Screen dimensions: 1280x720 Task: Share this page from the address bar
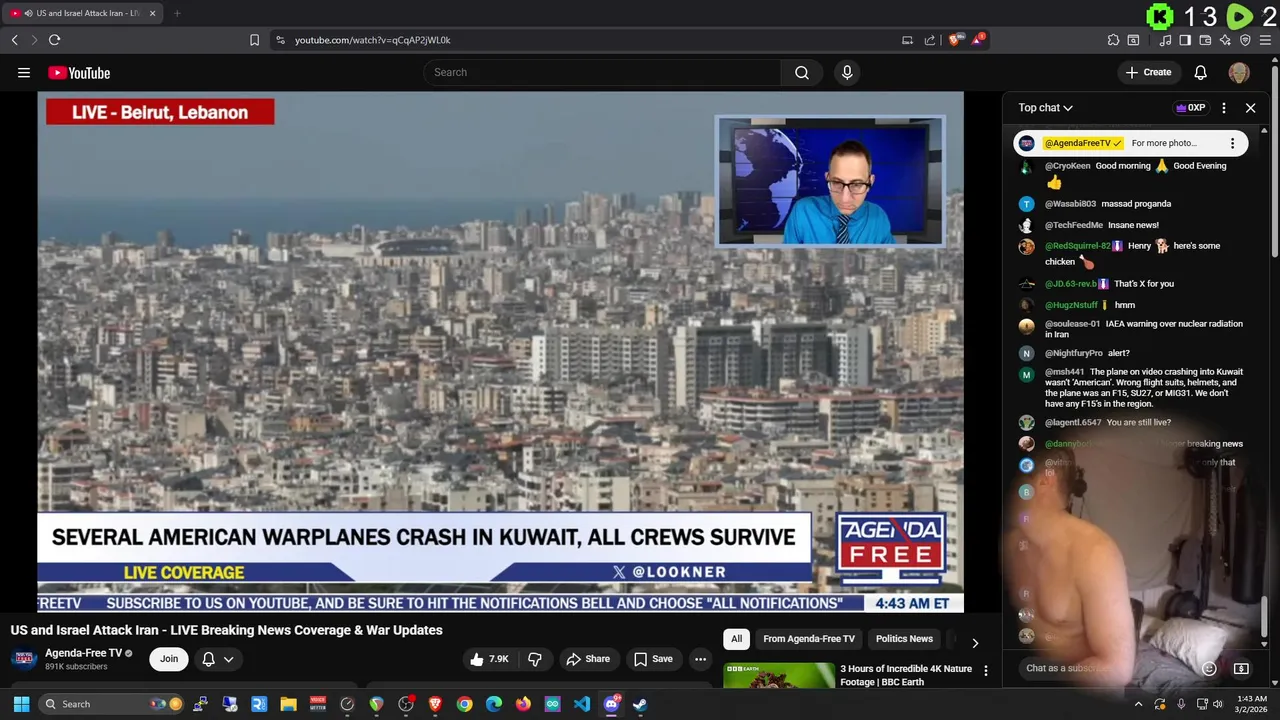tap(930, 40)
